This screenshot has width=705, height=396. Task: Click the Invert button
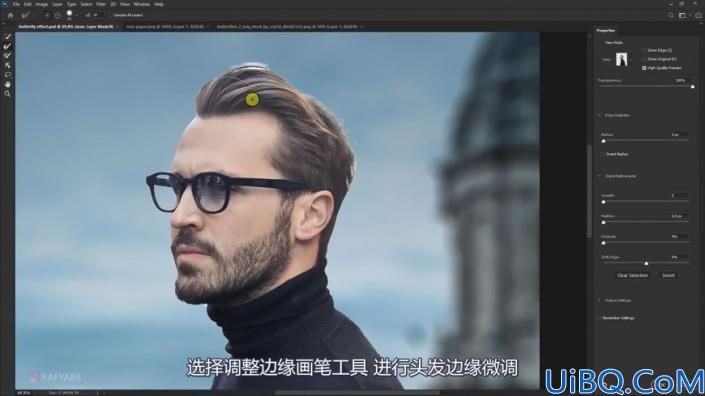668,275
